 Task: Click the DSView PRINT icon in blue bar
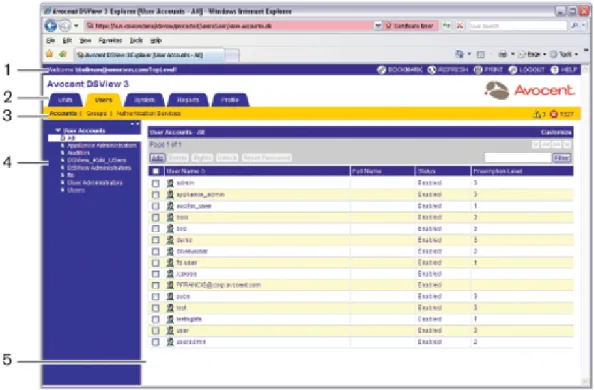[478, 70]
